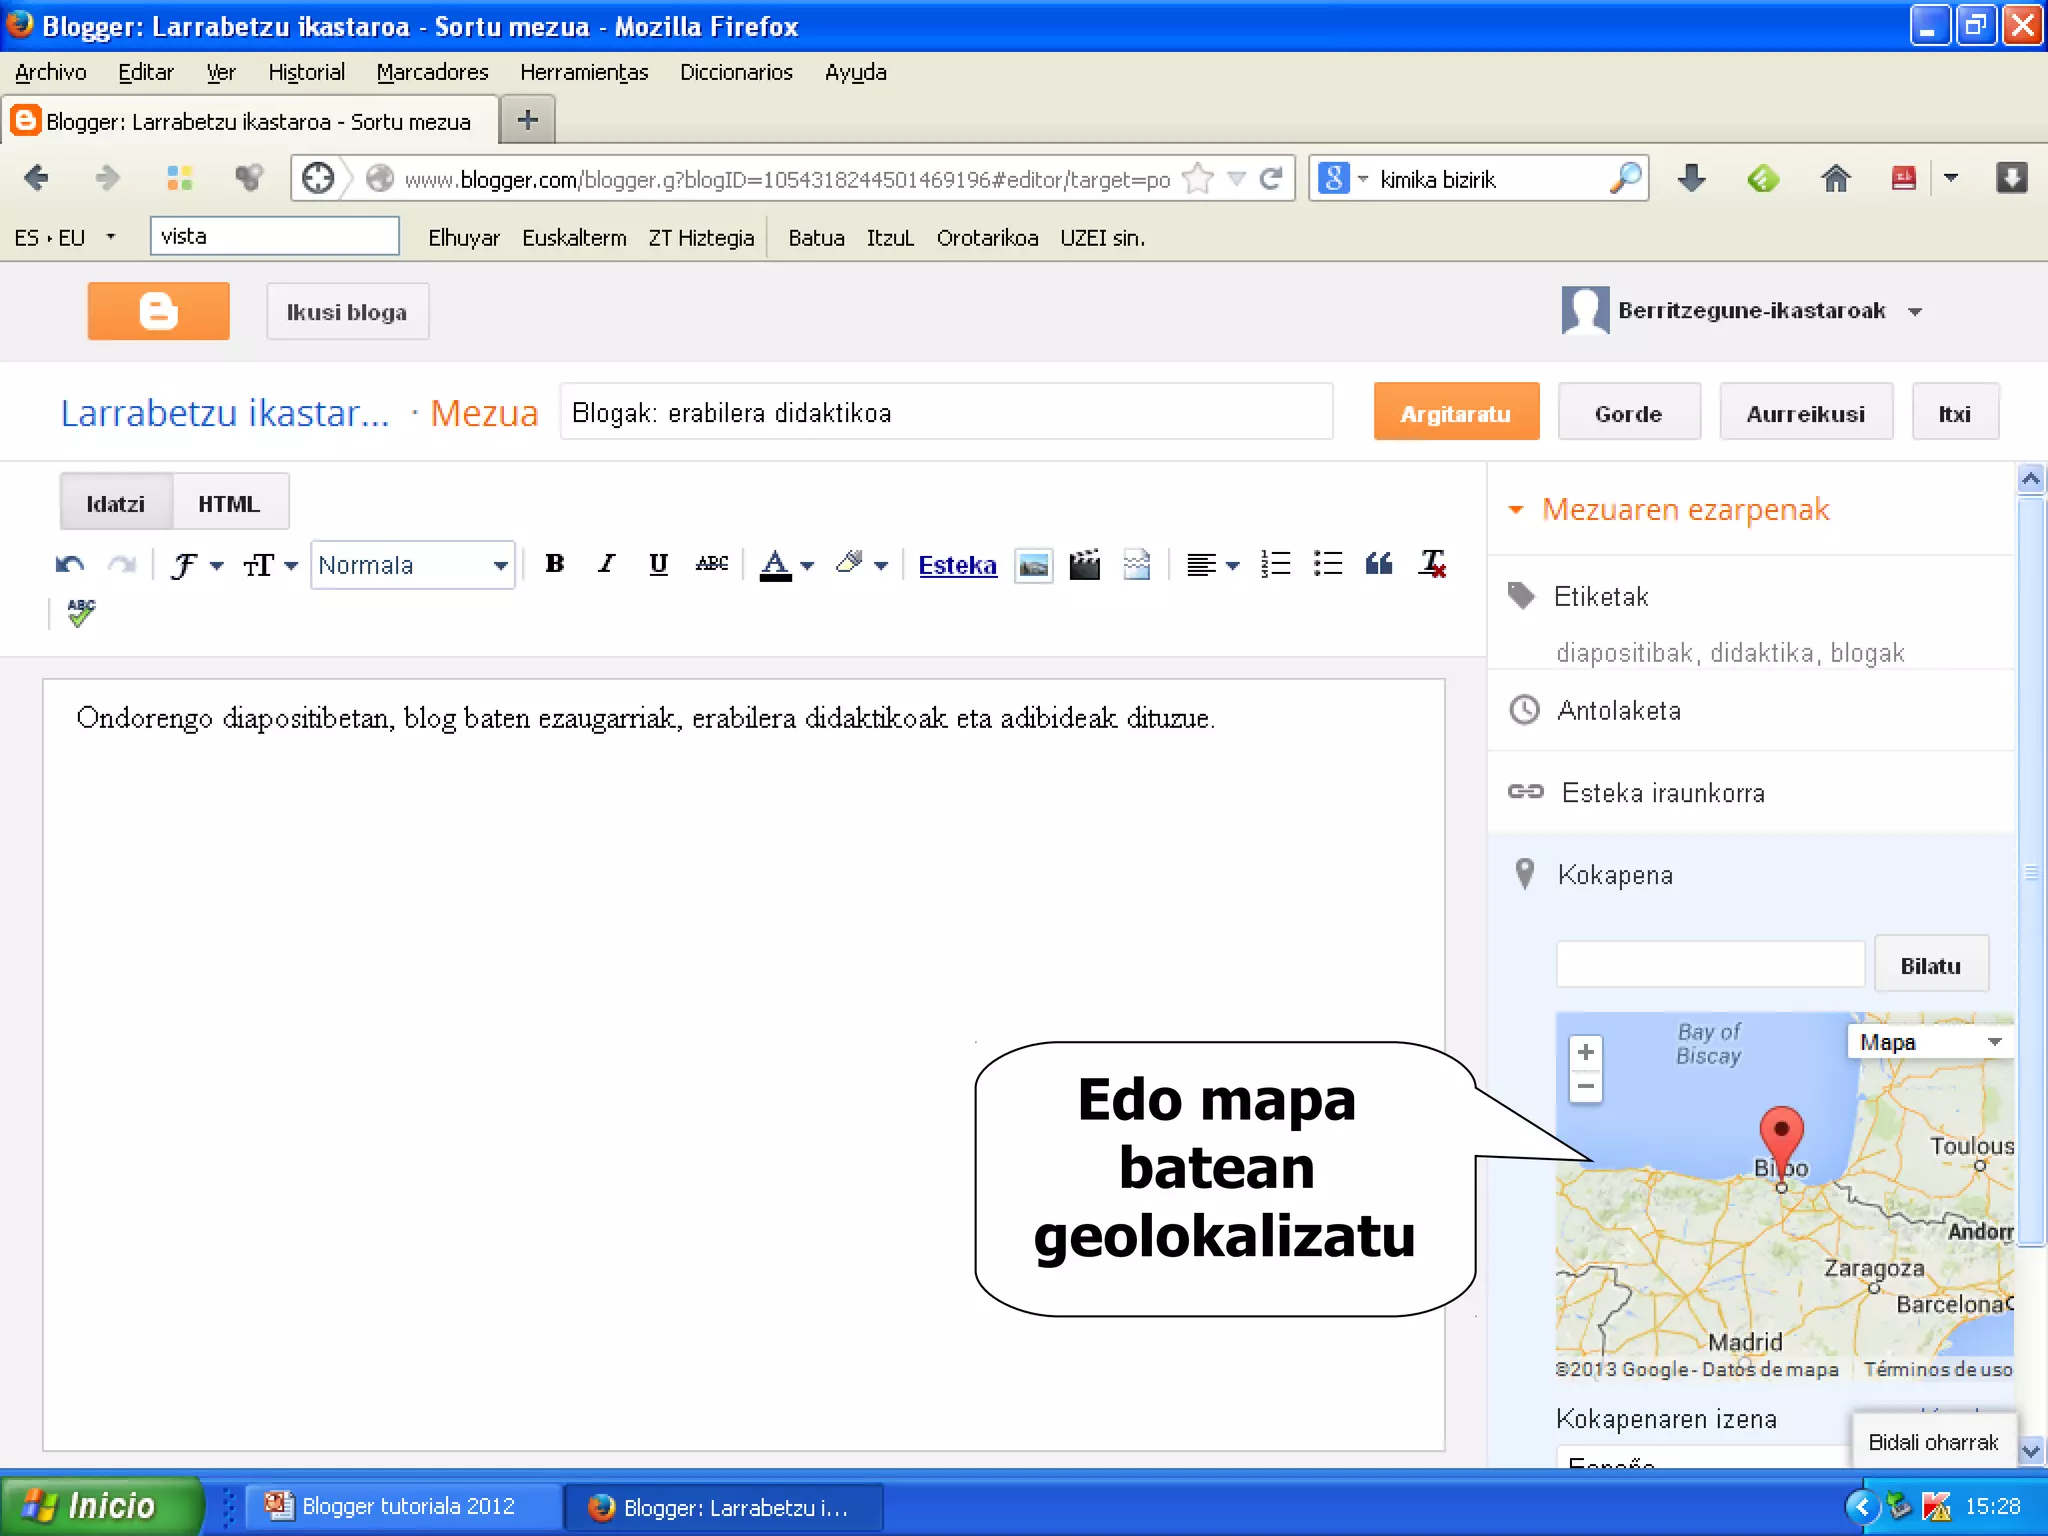Image resolution: width=2048 pixels, height=1536 pixels.
Task: Click the orange Blogger logo button
Action: [158, 311]
